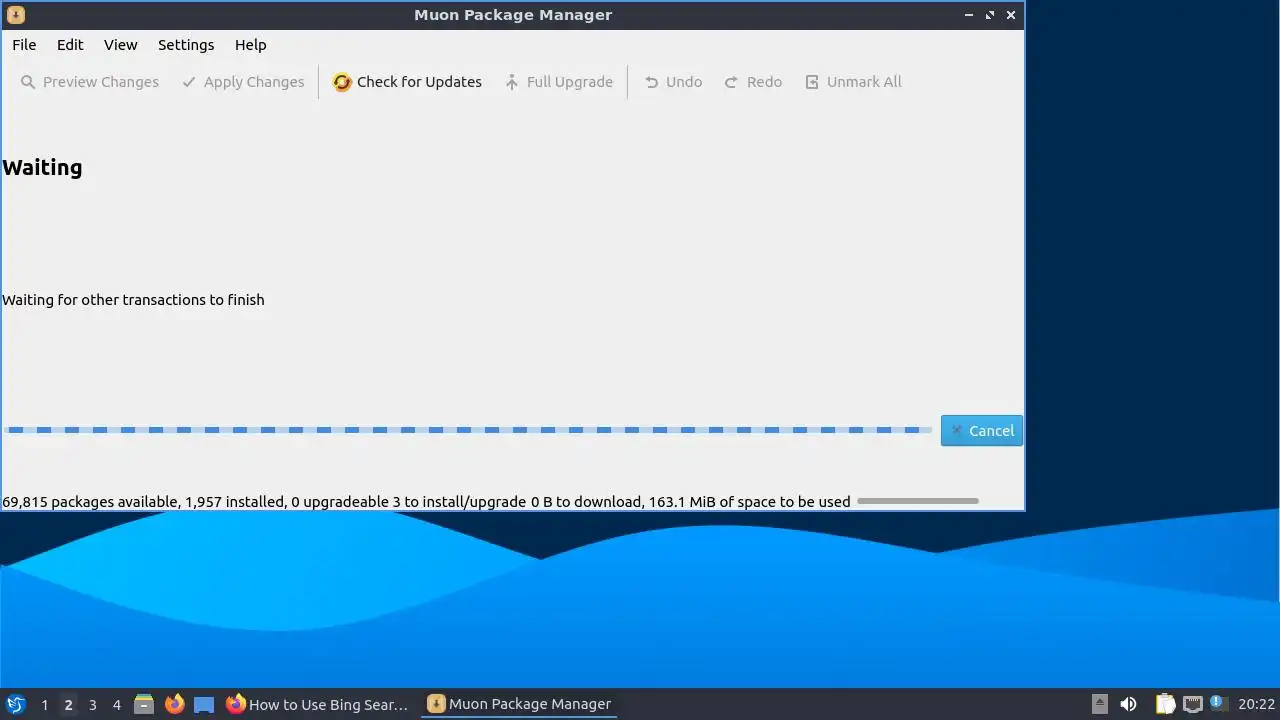This screenshot has height=720, width=1280.
Task: Click the Muon app icon in title bar
Action: coord(15,15)
